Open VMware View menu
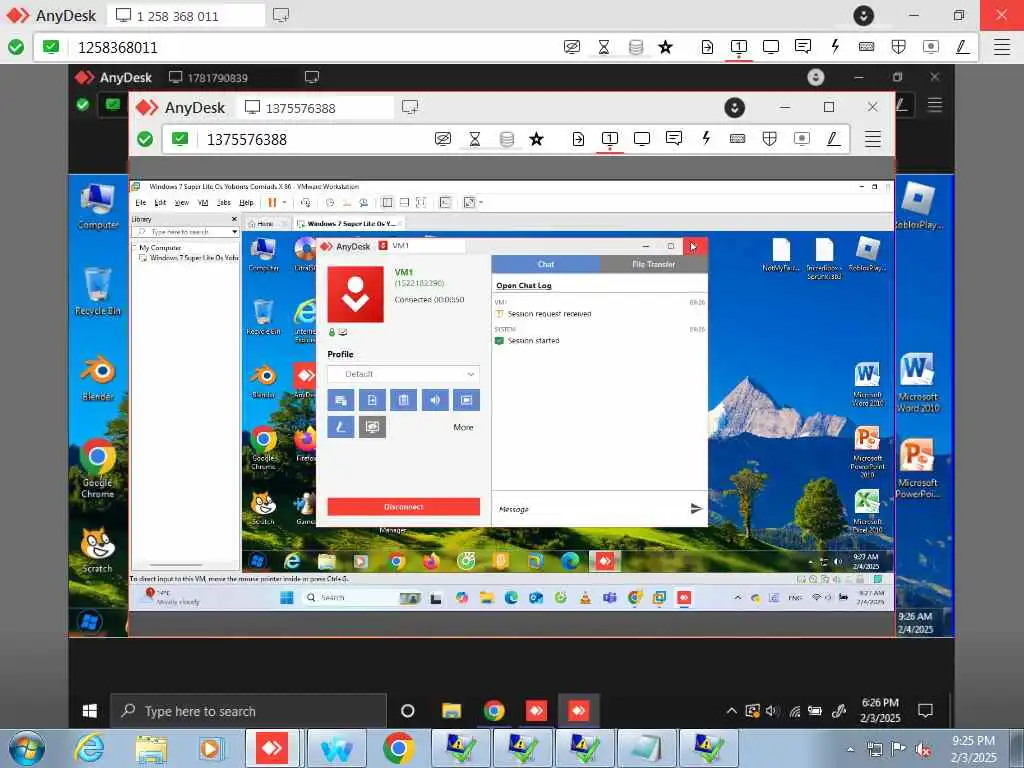This screenshot has height=768, width=1024. tap(182, 202)
